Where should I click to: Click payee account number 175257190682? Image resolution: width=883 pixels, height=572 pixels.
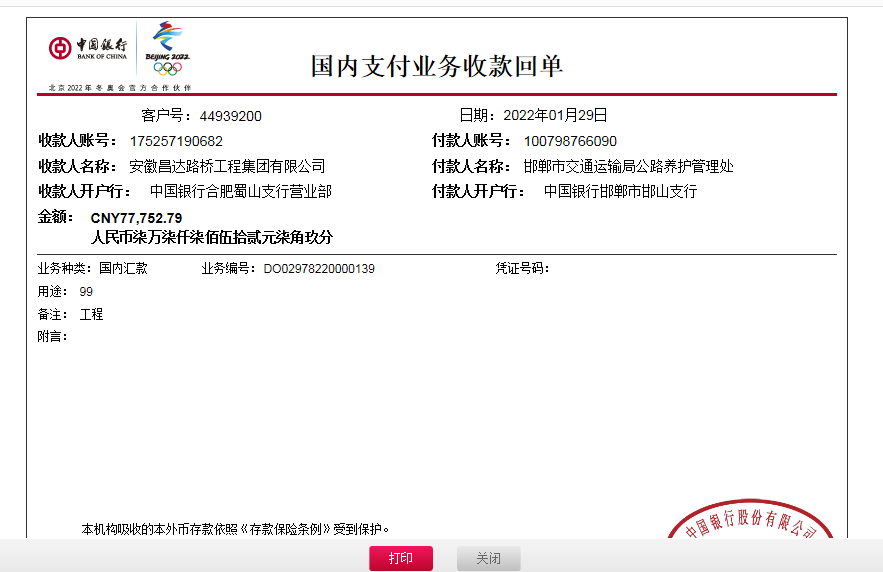coord(176,141)
